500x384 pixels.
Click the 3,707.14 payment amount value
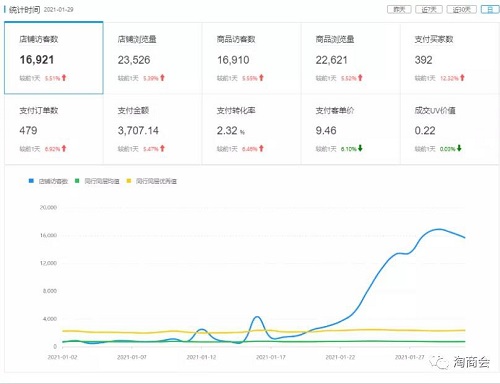coord(138,131)
